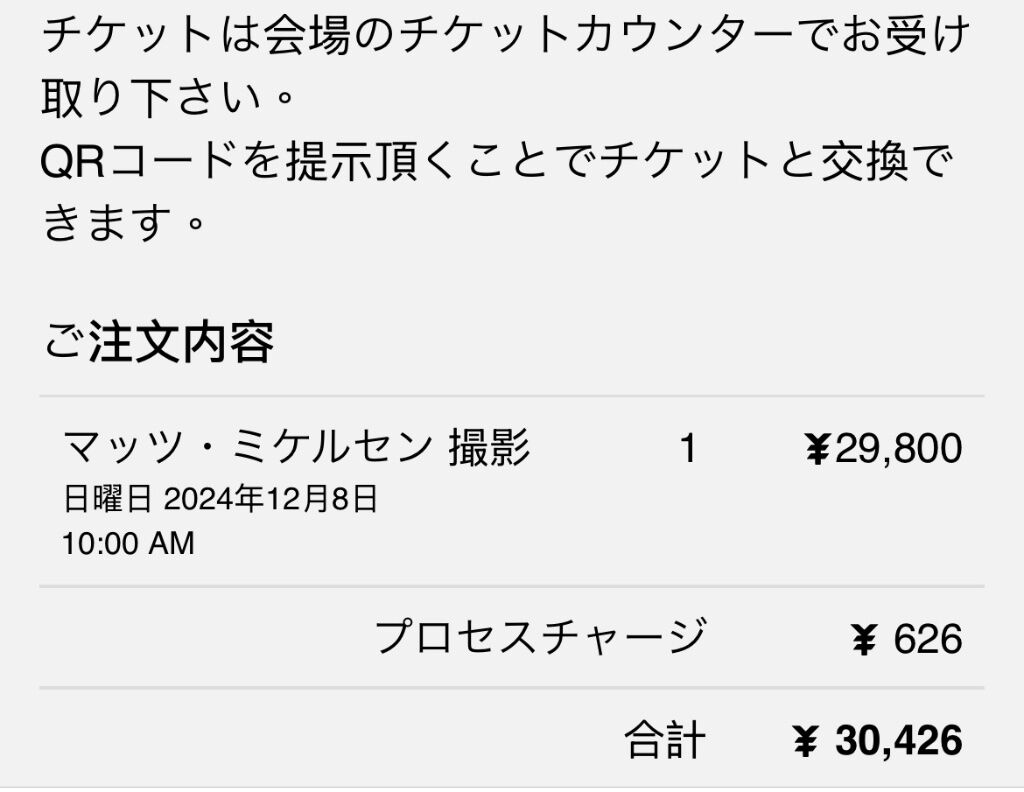Click the 取り下さい。 text line
Image resolution: width=1024 pixels, height=792 pixels.
click(168, 98)
